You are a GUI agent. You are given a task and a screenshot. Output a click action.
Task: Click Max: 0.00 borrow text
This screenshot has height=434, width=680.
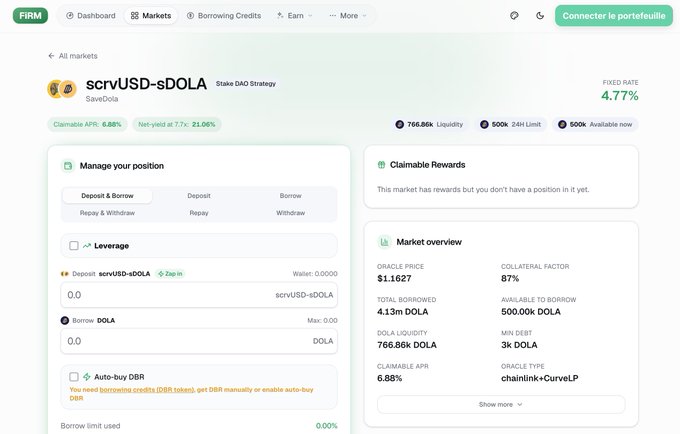click(322, 320)
